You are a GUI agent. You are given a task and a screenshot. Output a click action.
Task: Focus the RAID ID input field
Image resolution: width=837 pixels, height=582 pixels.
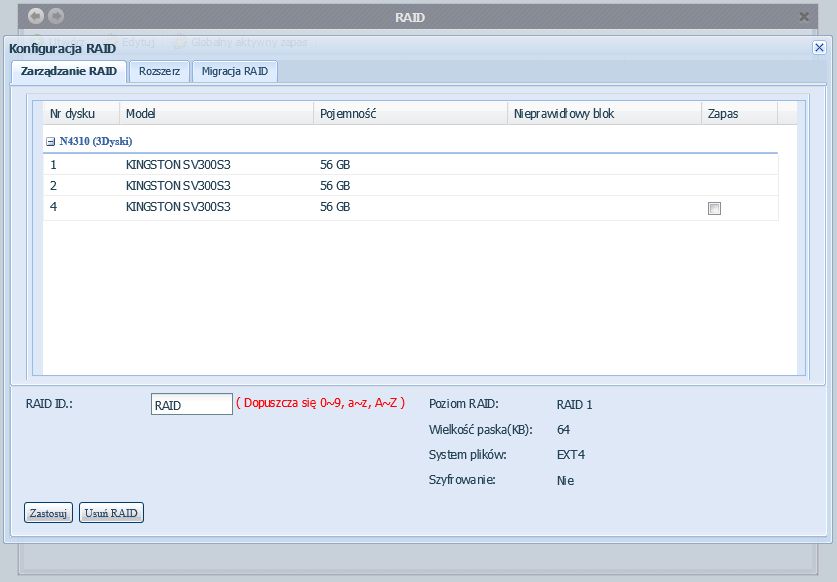coord(192,404)
